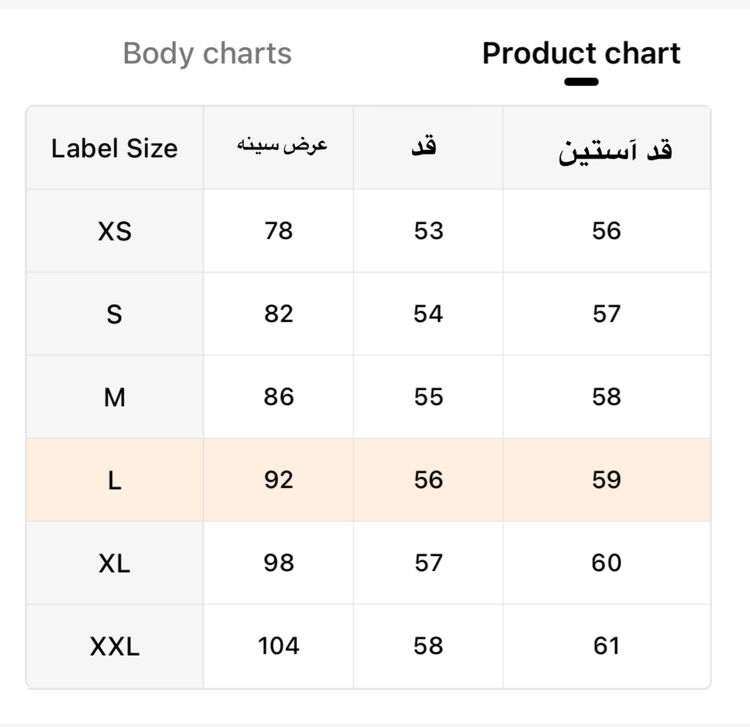
Task: Click sleeve length value 61
Action: 607,646
